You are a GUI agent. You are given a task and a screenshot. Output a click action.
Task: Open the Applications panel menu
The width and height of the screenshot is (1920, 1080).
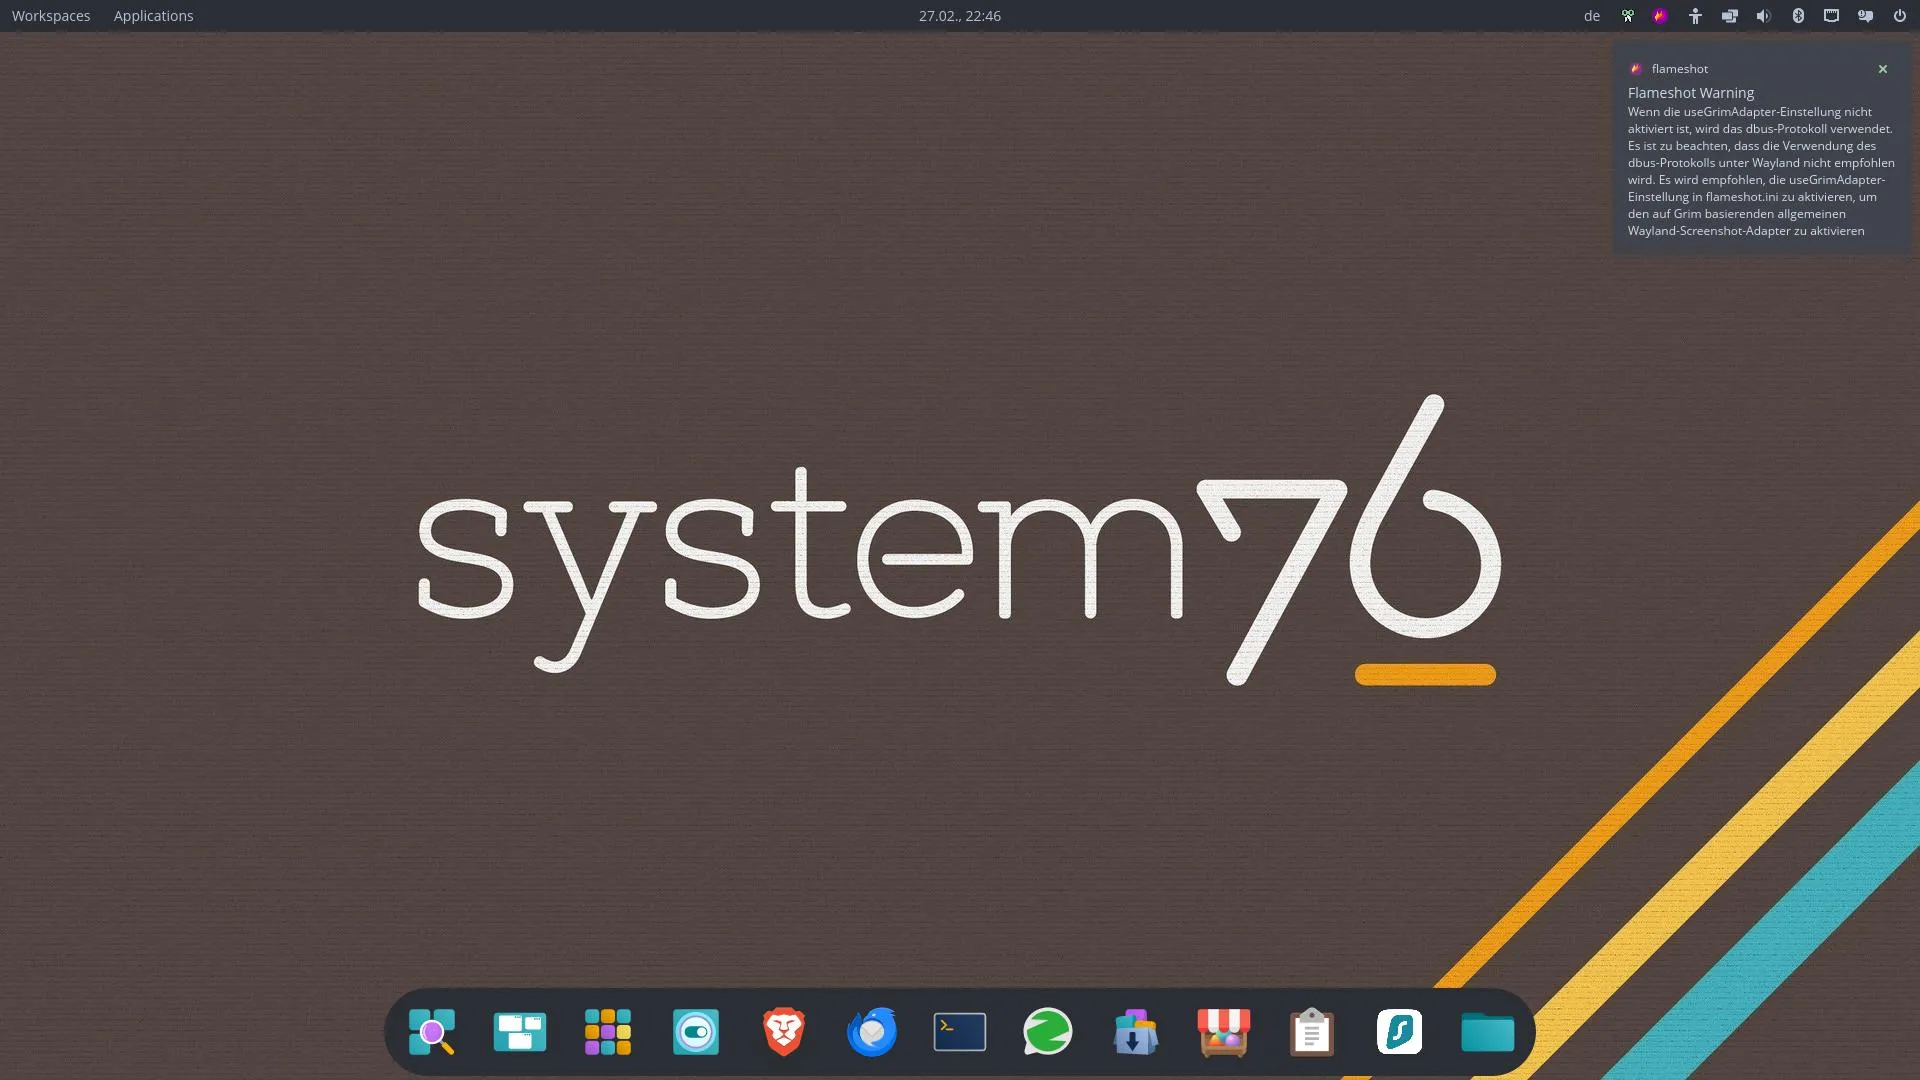[x=153, y=16]
